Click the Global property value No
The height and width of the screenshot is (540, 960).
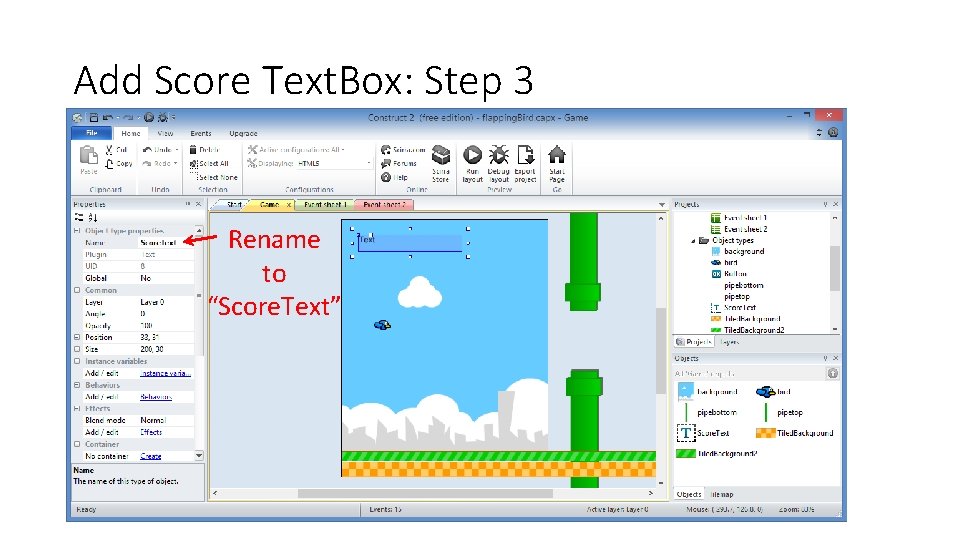point(166,278)
